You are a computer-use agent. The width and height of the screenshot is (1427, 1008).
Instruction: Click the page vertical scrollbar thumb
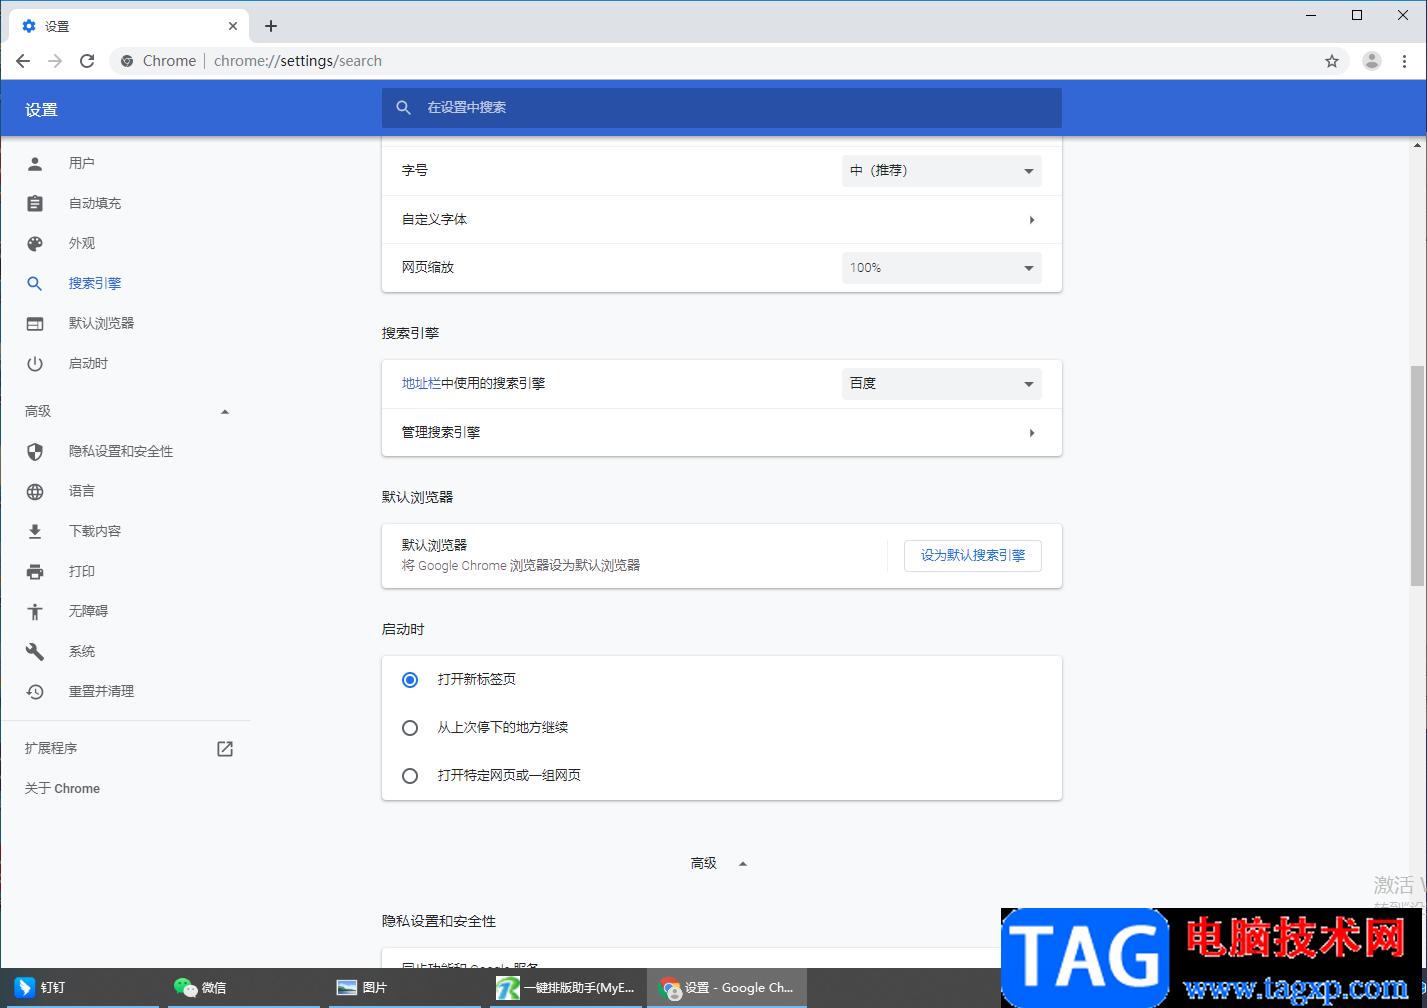[x=1417, y=475]
